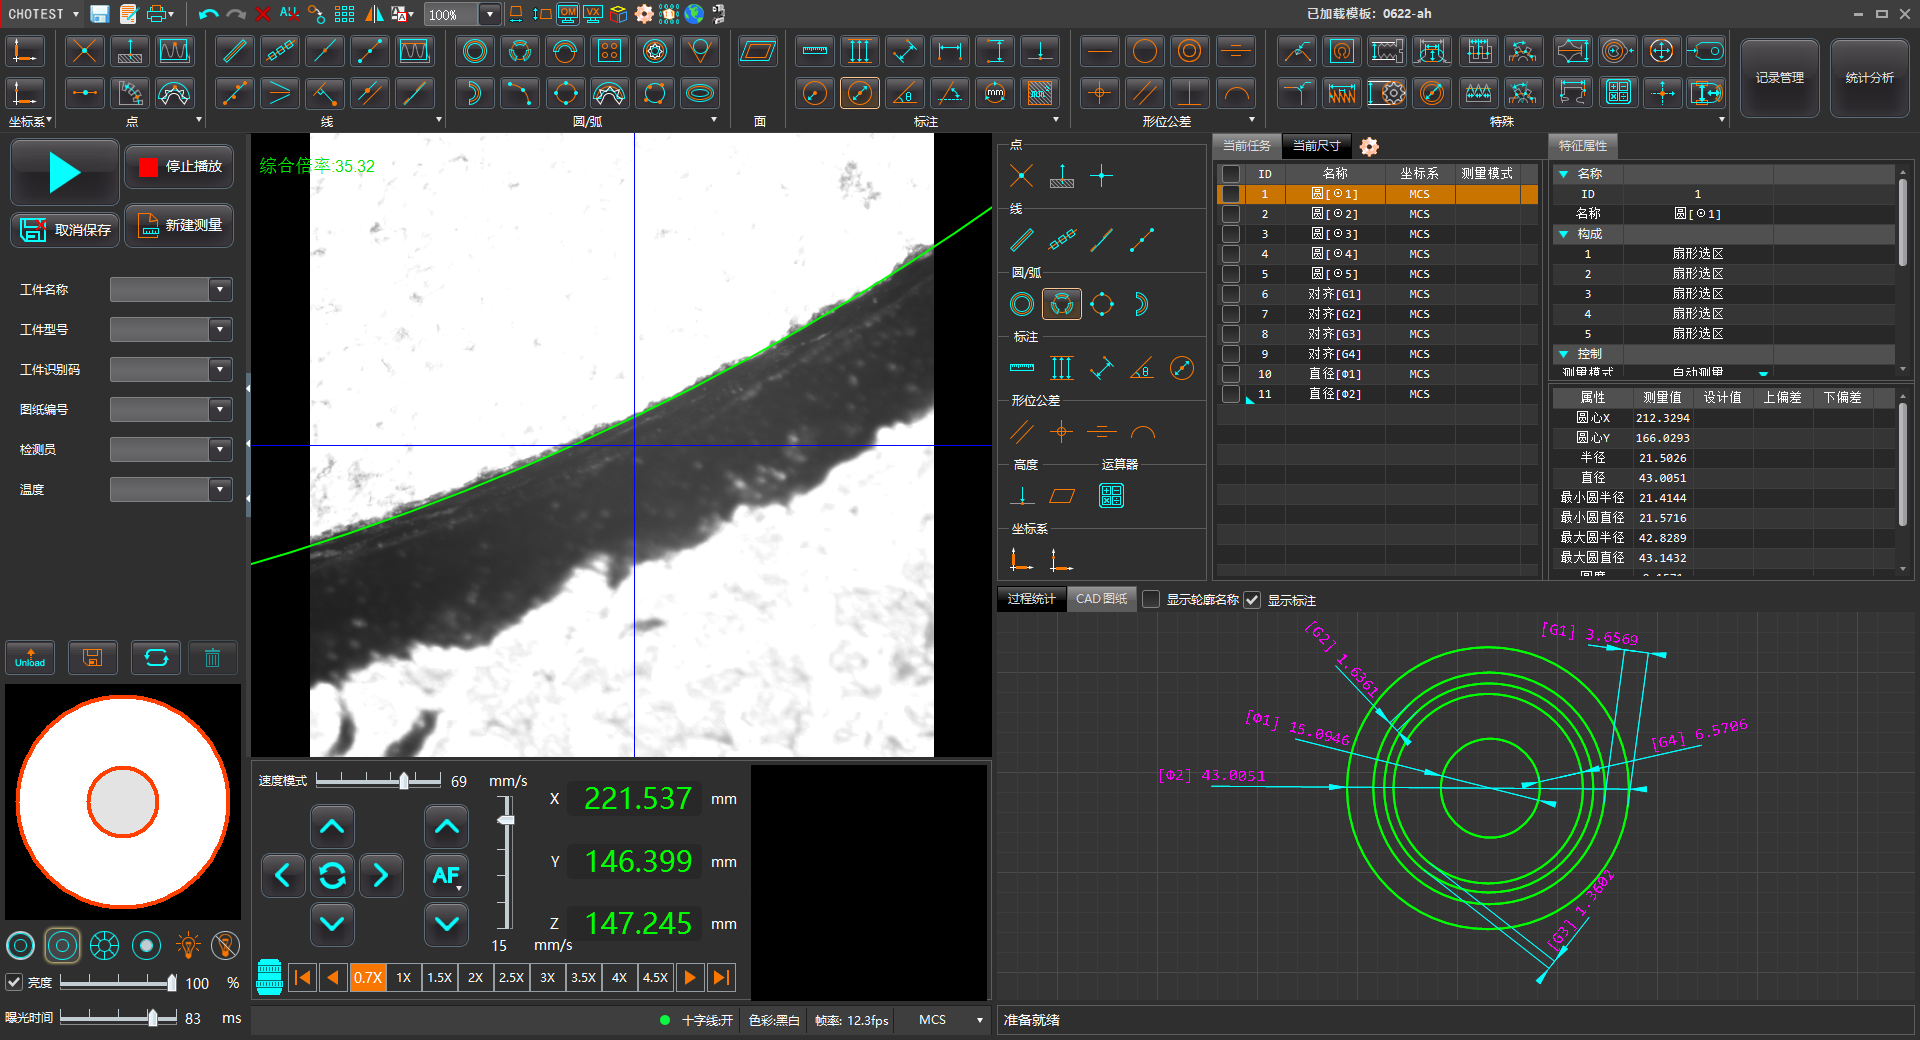The image size is (1920, 1040).
Task: Click the gear settings icon beside 当前尺寸
Action: coord(1369,147)
